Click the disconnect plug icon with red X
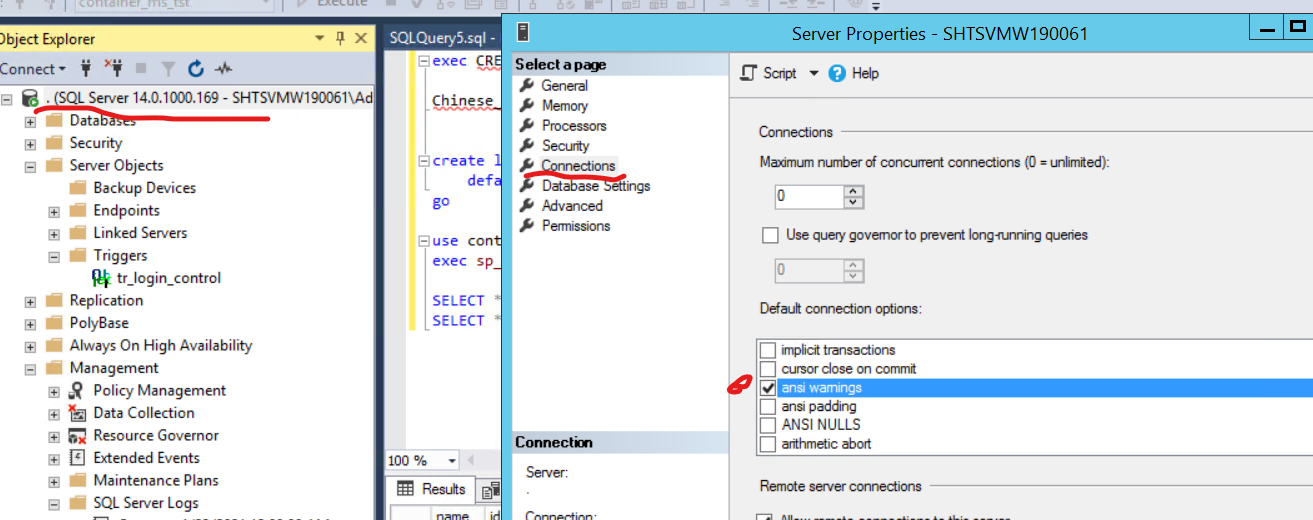Screen dimensions: 1313x520 [114, 69]
